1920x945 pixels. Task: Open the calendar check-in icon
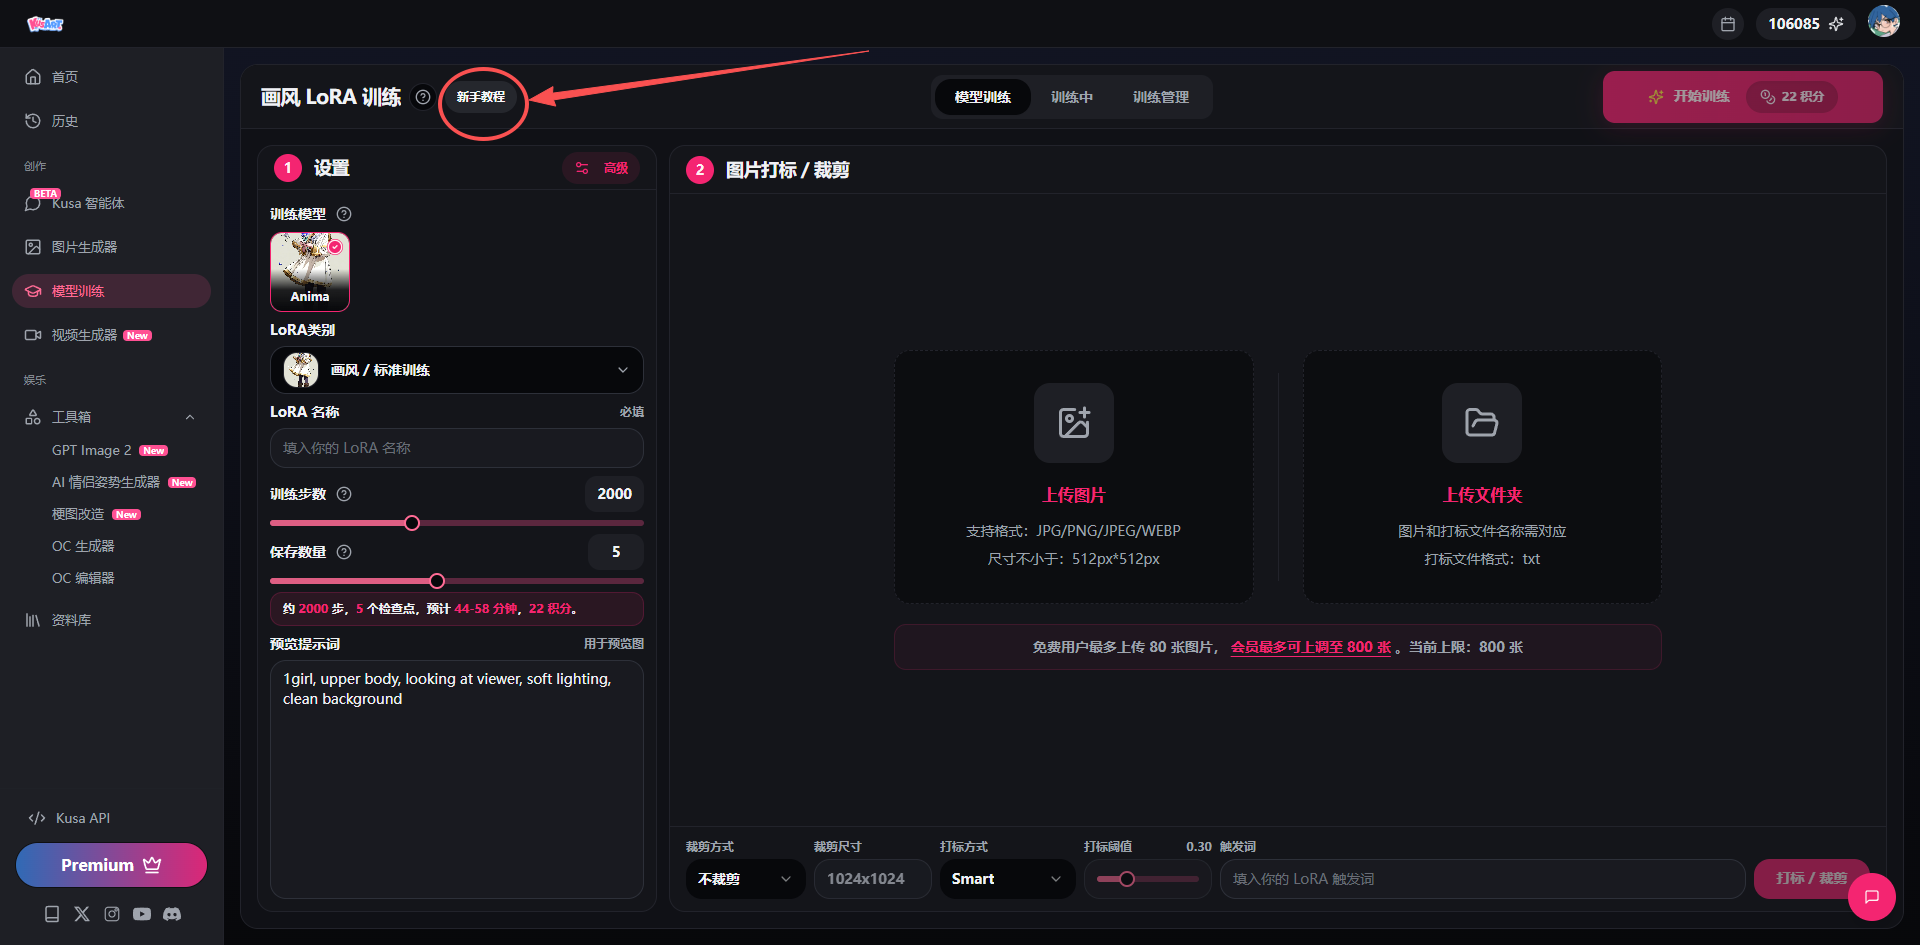[1727, 24]
